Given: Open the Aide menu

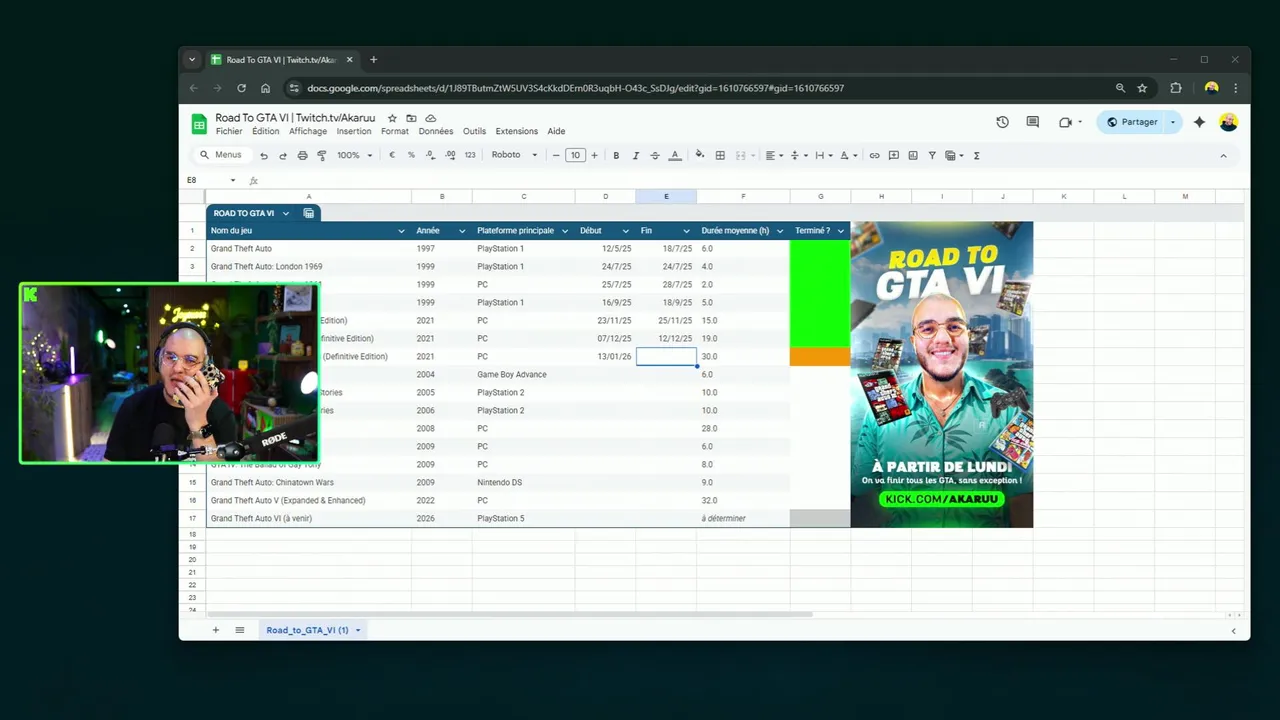Looking at the screenshot, I should (557, 131).
